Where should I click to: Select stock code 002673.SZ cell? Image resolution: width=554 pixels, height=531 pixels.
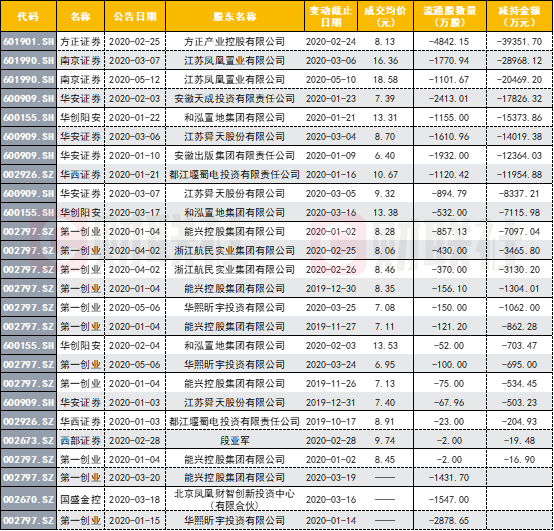[x=28, y=441]
